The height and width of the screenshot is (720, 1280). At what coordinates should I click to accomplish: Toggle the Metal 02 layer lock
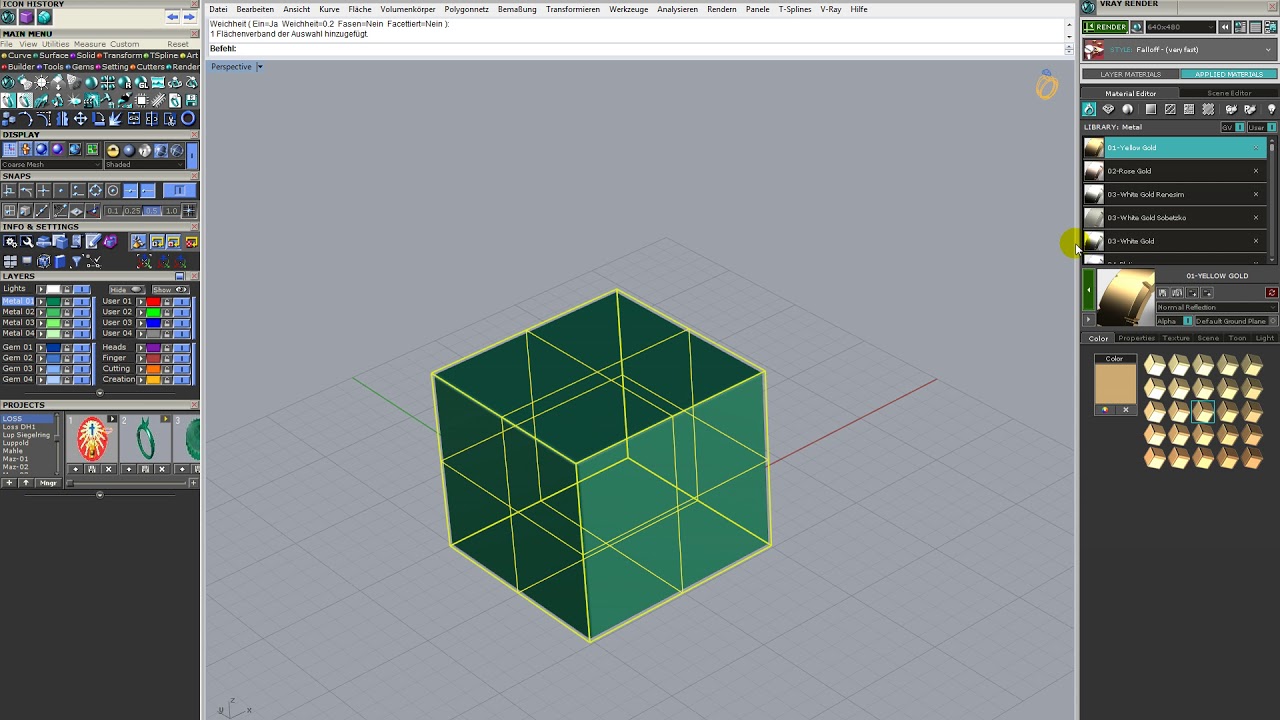click(x=67, y=312)
